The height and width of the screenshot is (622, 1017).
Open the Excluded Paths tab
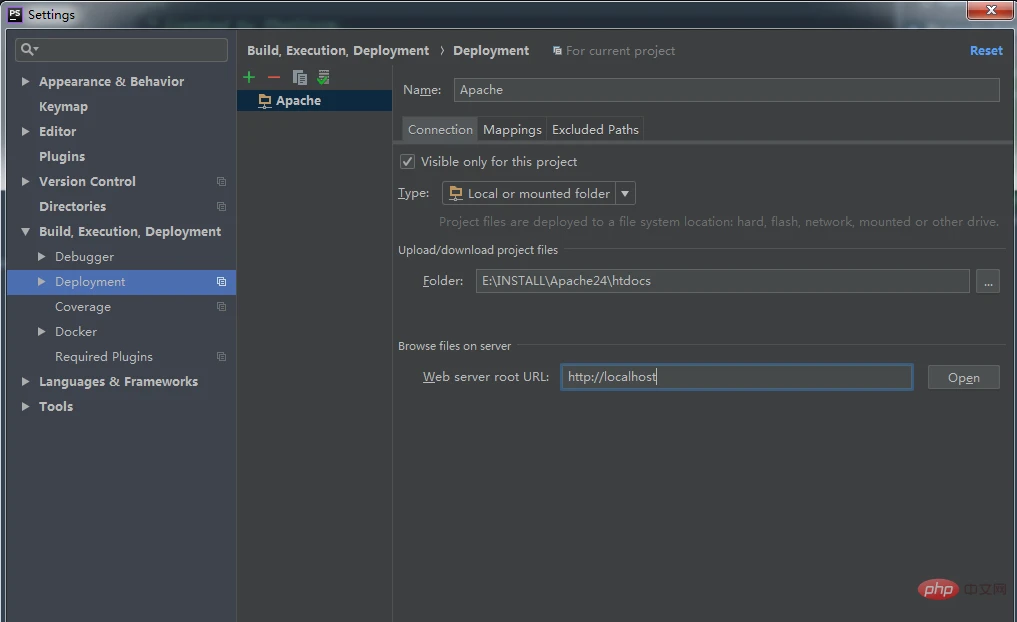coord(595,129)
